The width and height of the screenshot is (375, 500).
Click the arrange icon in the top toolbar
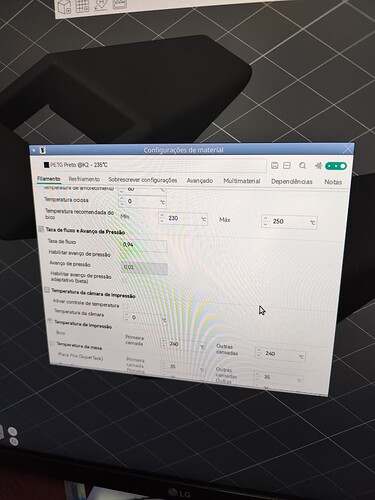tap(120, 4)
